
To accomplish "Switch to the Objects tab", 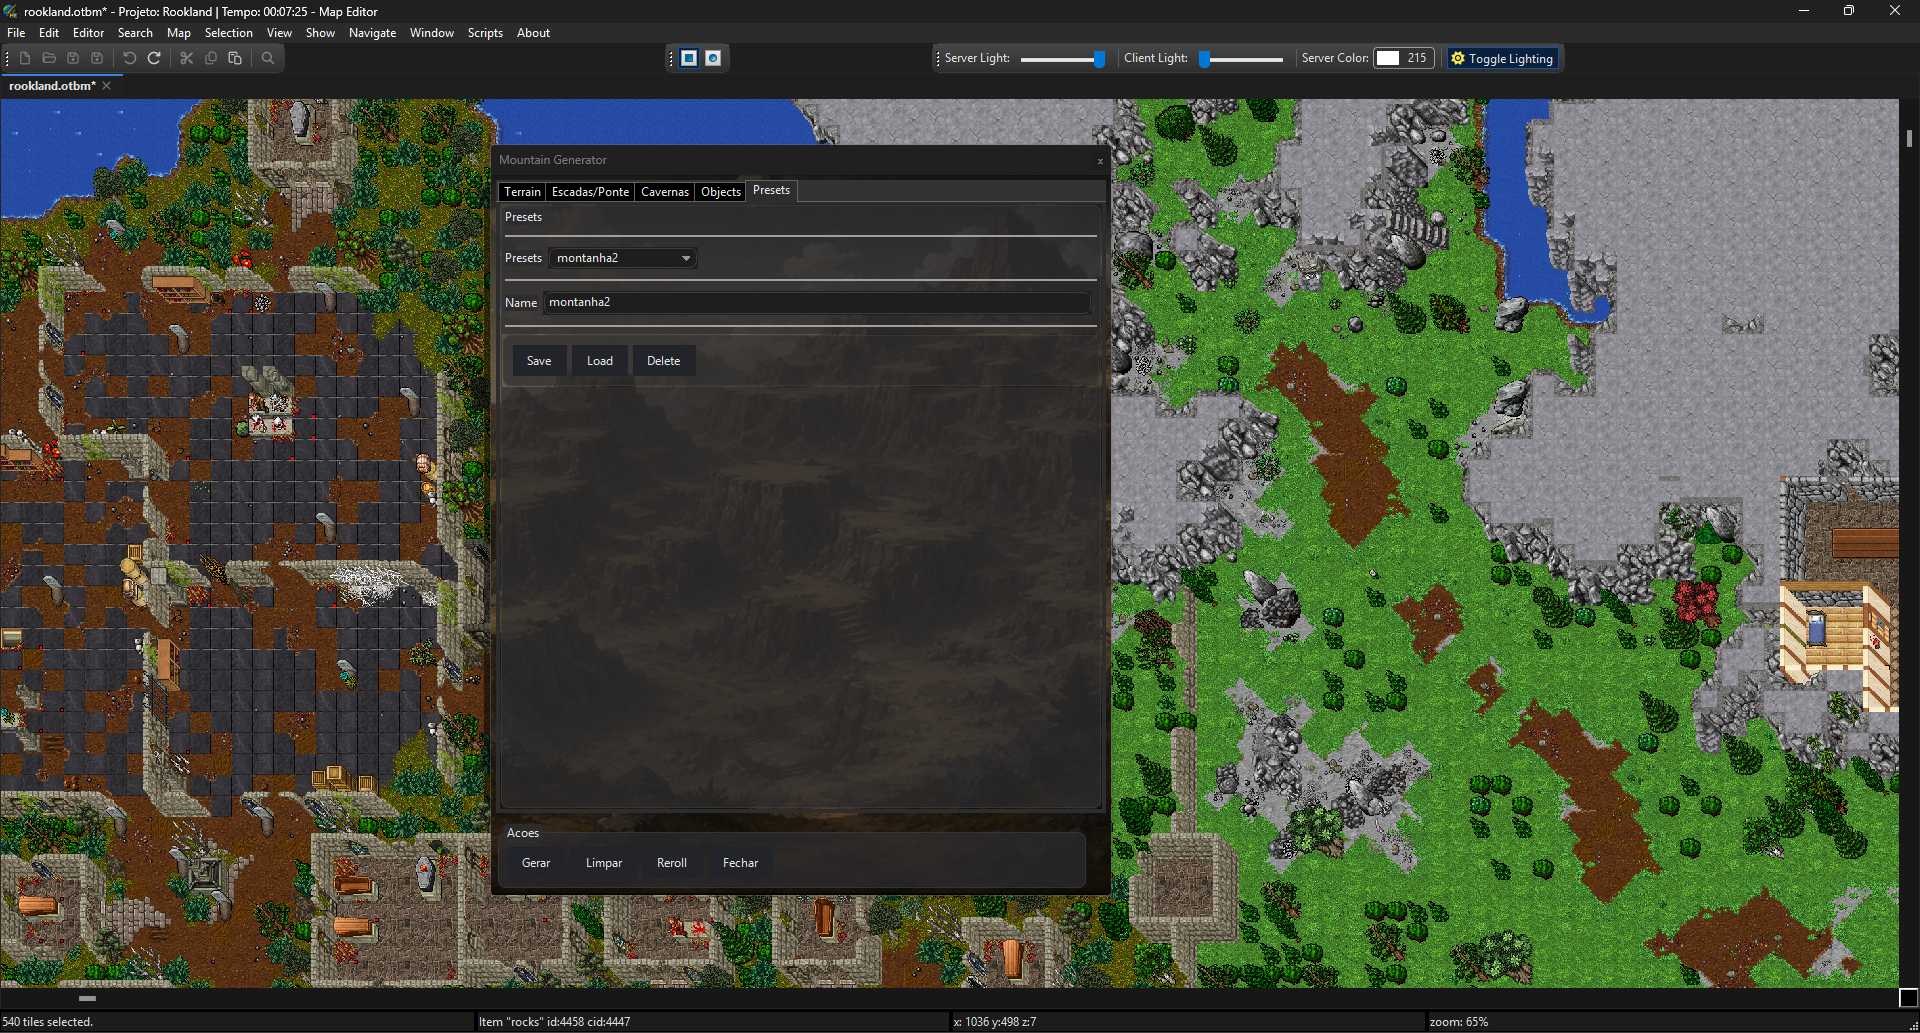I will (721, 192).
